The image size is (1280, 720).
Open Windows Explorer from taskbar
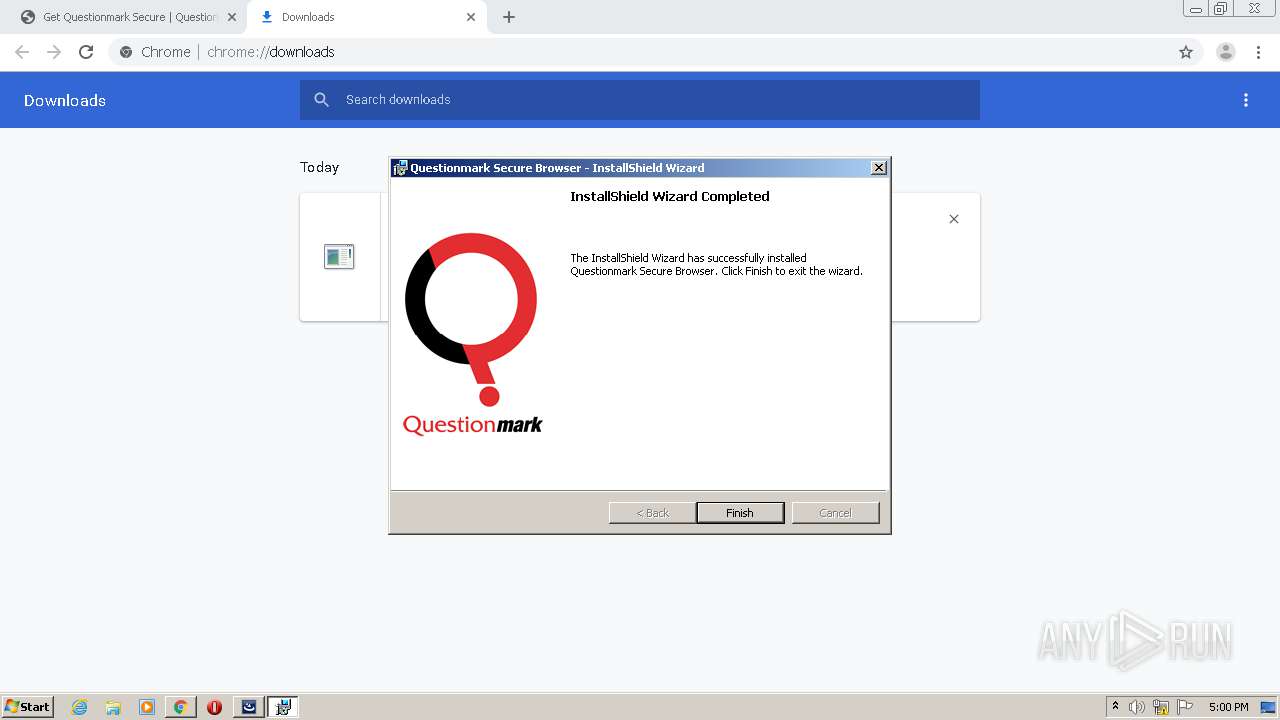click(x=113, y=707)
